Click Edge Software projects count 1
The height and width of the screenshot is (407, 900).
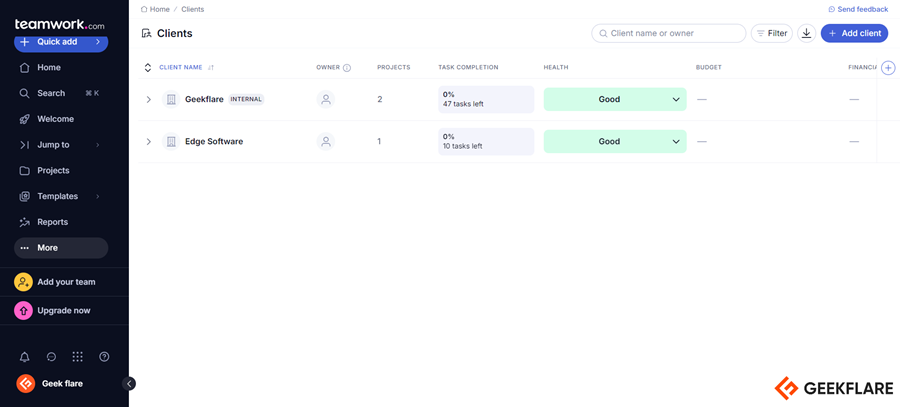click(x=379, y=141)
